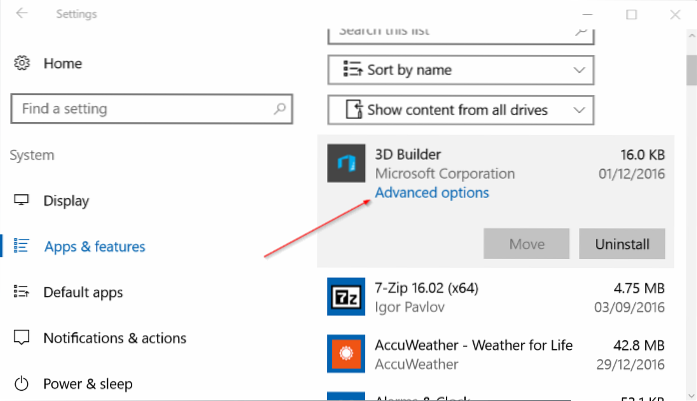Image resolution: width=697 pixels, height=401 pixels.
Task: Select the 7-Zip app icon
Action: click(346, 295)
